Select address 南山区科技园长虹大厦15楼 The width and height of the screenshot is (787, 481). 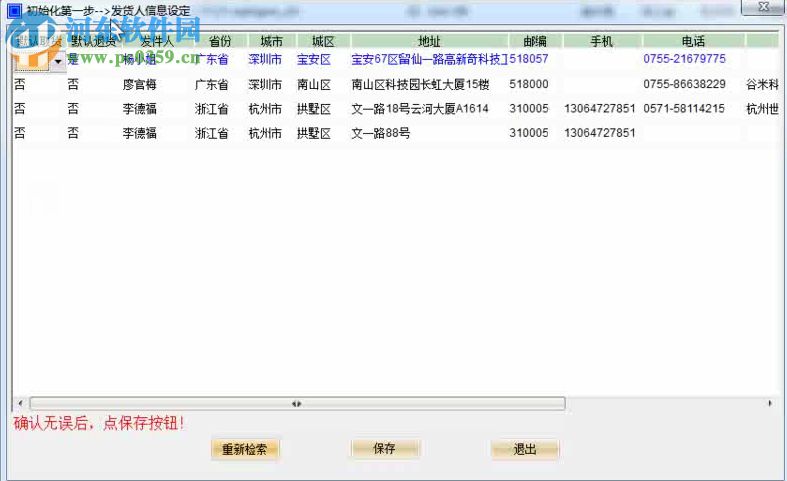tap(420, 84)
